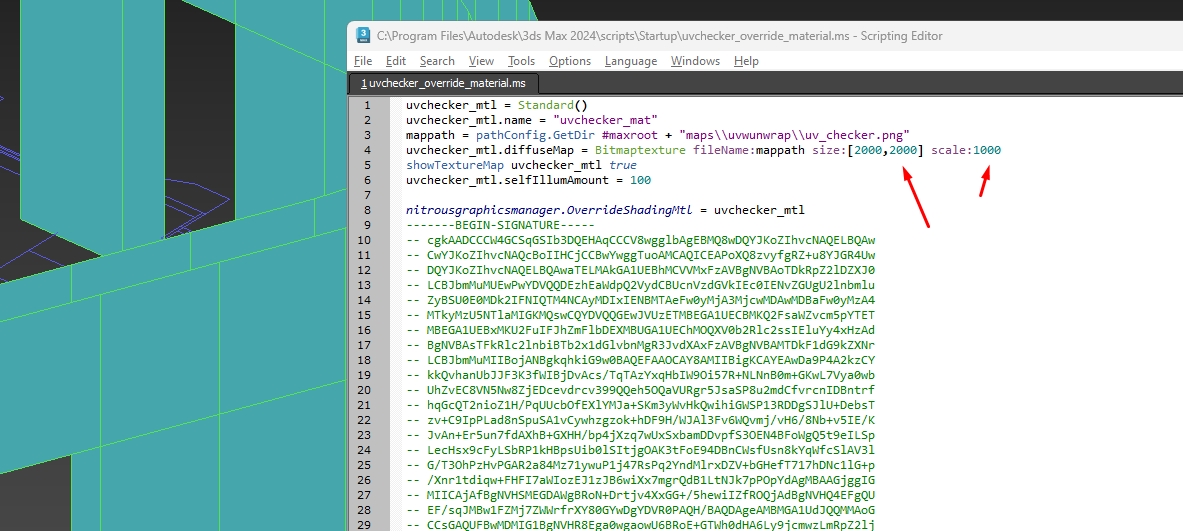The width and height of the screenshot is (1183, 531).
Task: Click the 3ds Max icon in title bar
Action: tap(363, 35)
